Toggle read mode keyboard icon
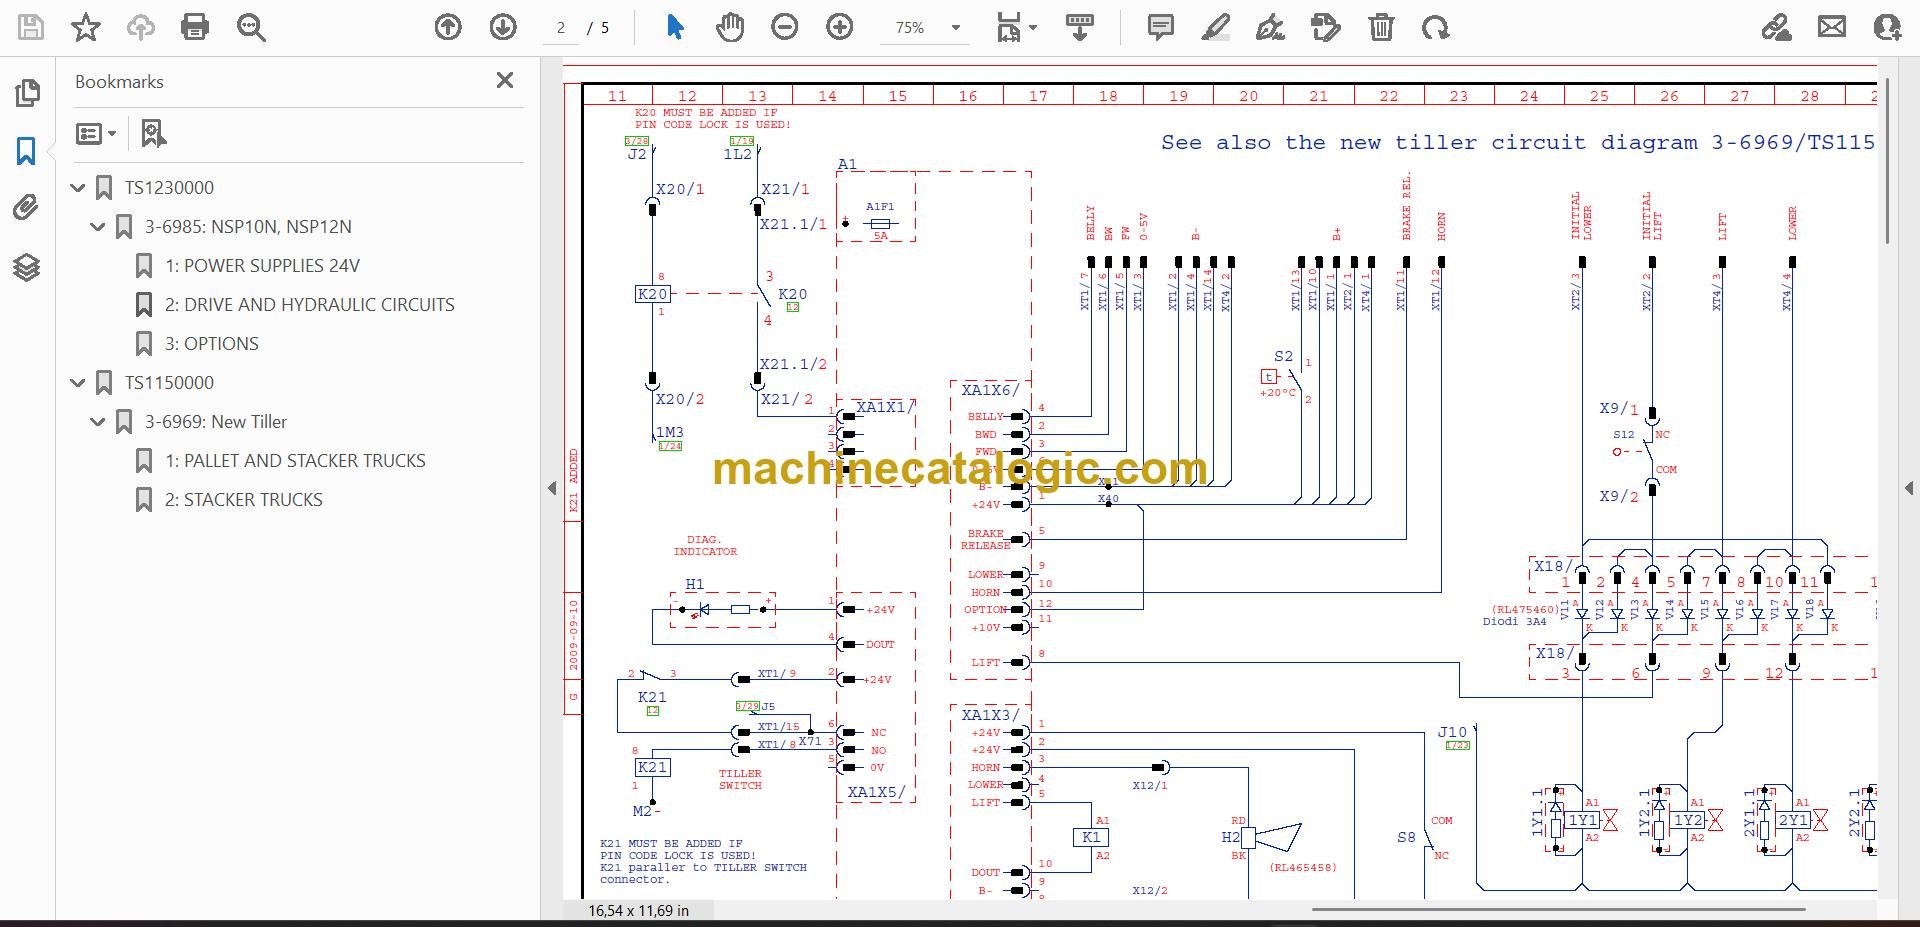 pyautogui.click(x=1079, y=27)
